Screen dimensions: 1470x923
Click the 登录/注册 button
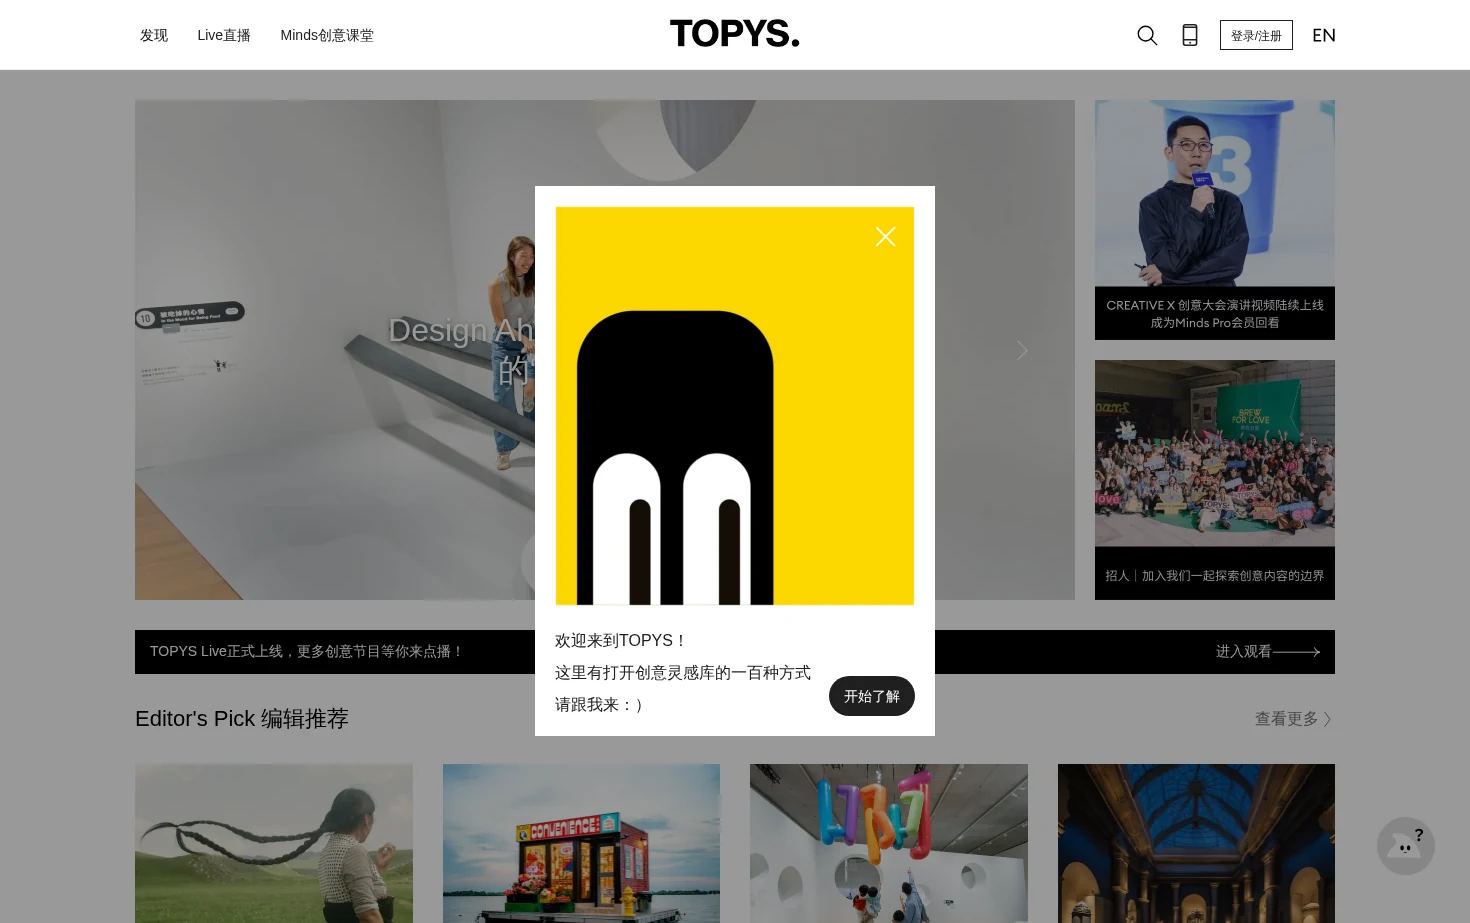(x=1256, y=35)
